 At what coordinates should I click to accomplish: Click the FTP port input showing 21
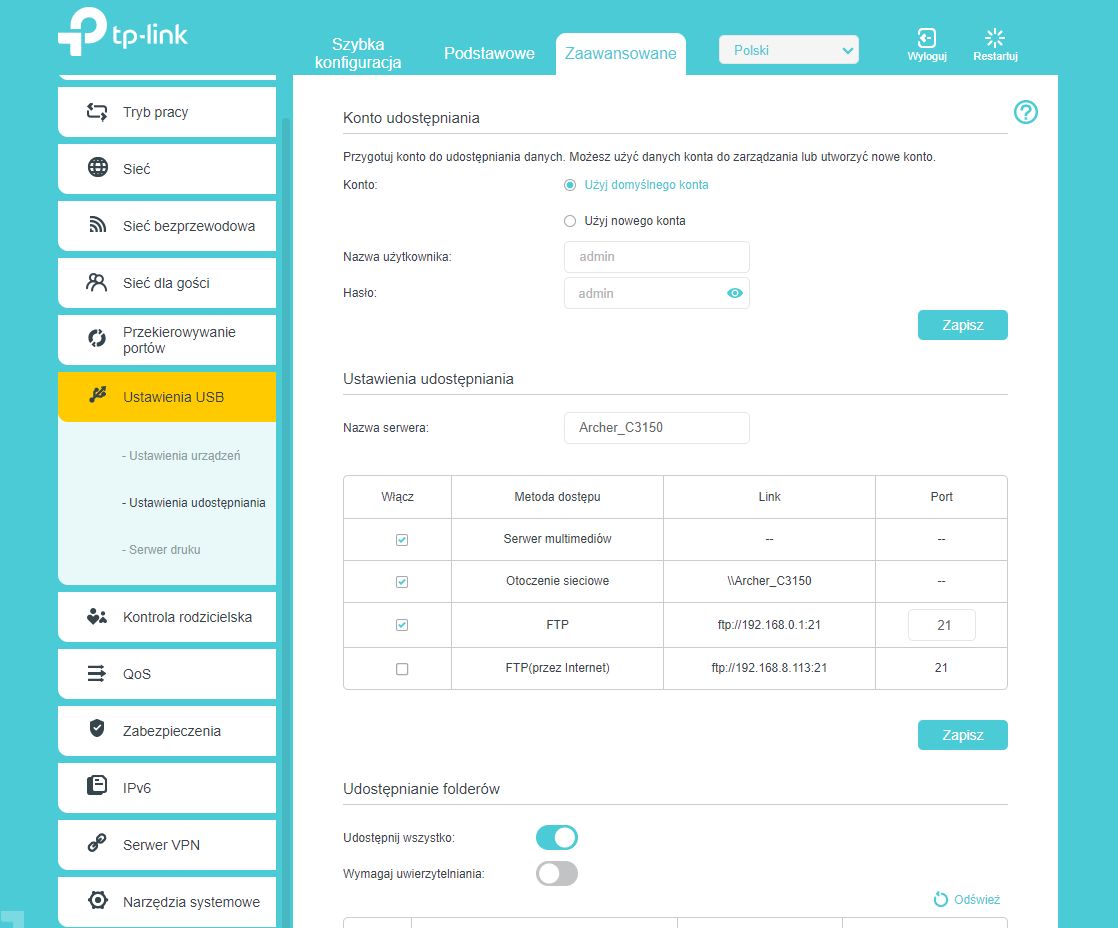pyautogui.click(x=942, y=625)
